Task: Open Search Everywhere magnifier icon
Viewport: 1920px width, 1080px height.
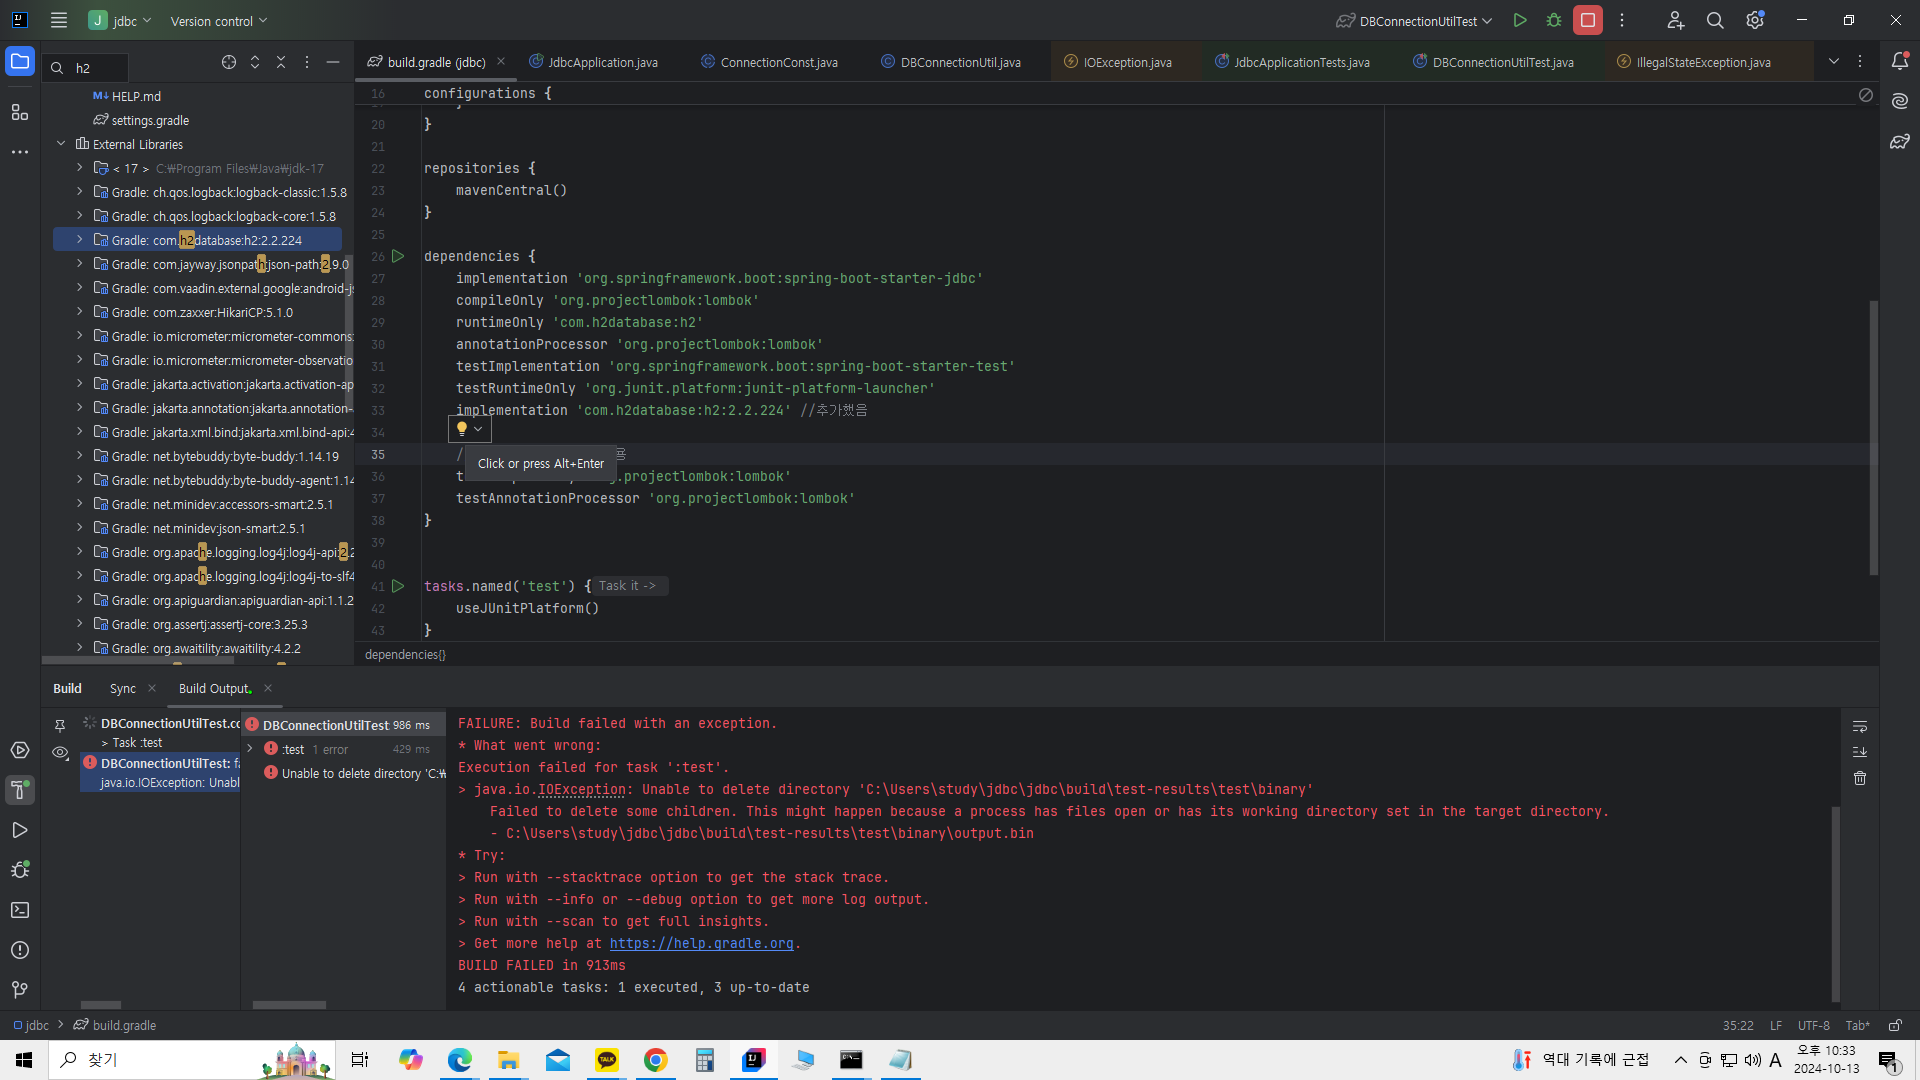Action: [x=1715, y=20]
